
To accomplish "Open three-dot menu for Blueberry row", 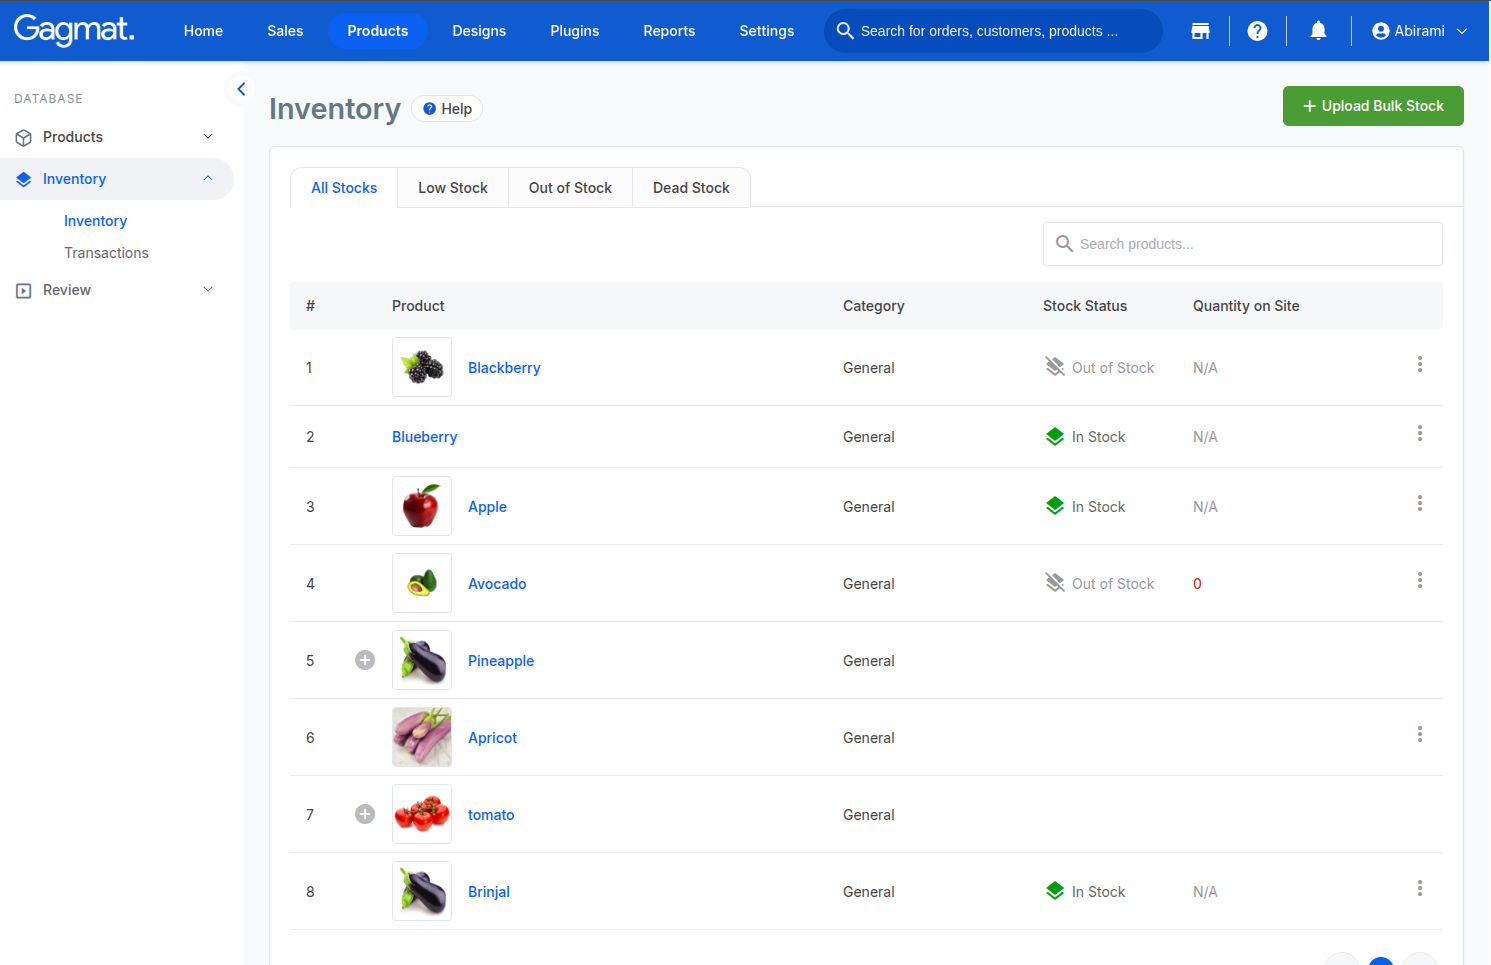I will tap(1419, 433).
